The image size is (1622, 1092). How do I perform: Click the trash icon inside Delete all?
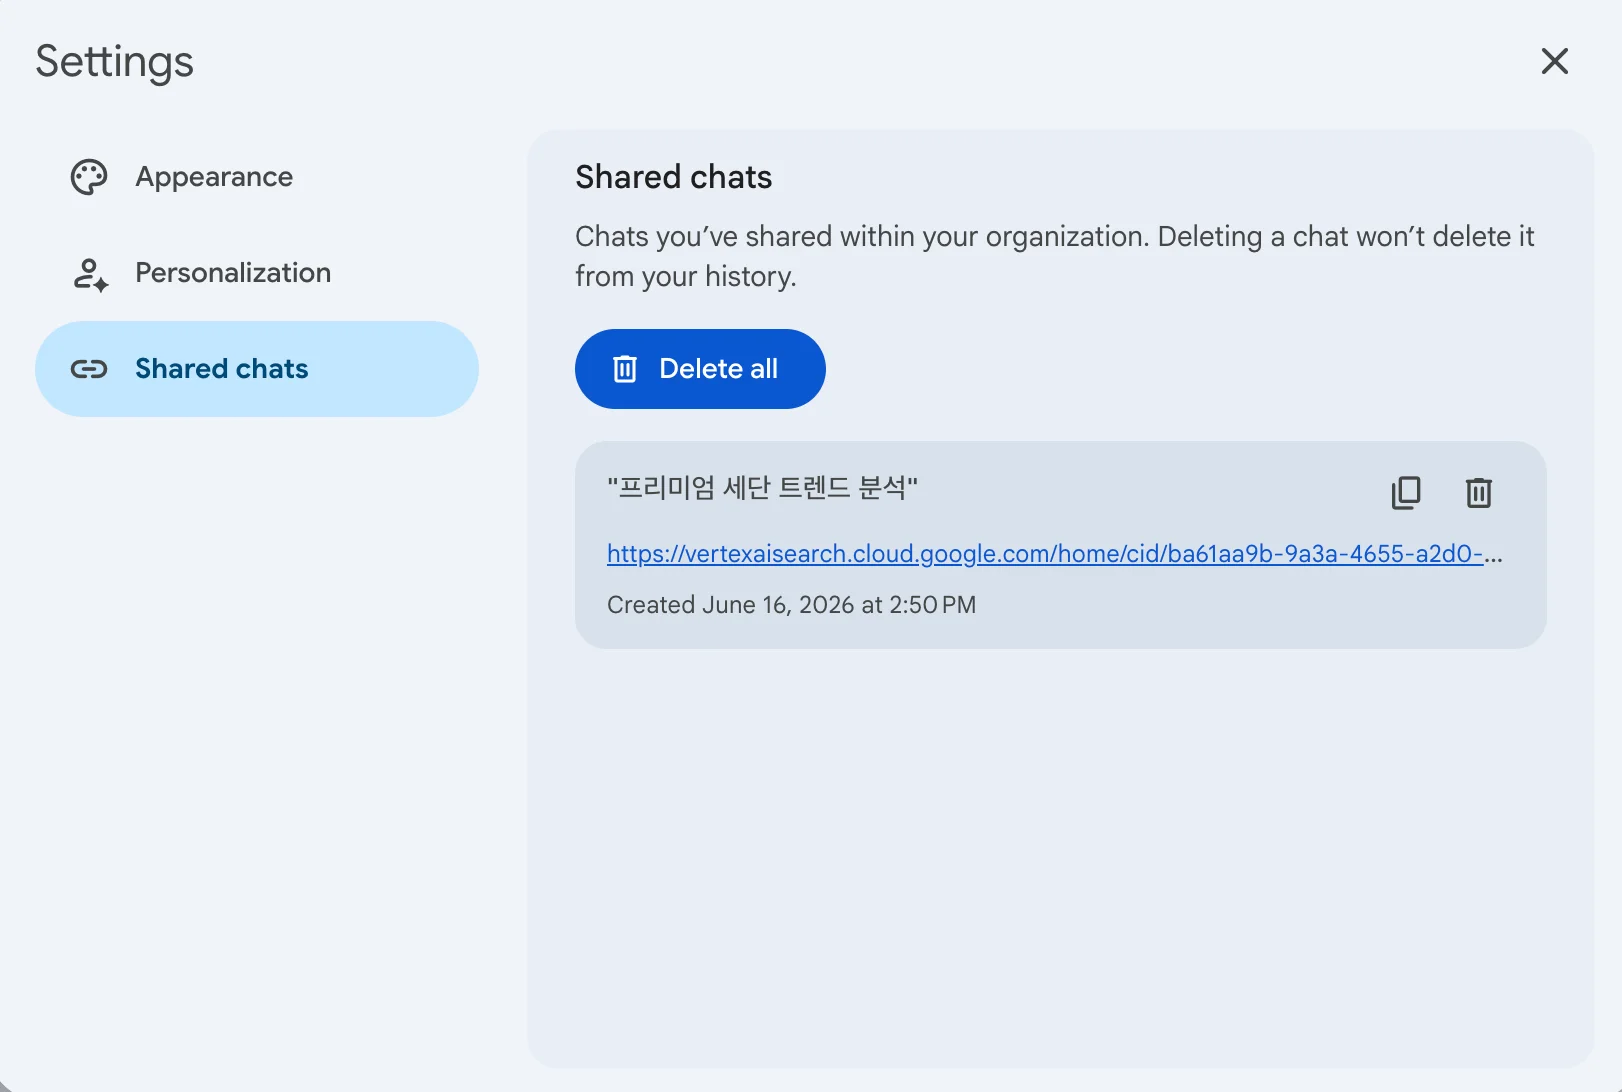point(625,369)
